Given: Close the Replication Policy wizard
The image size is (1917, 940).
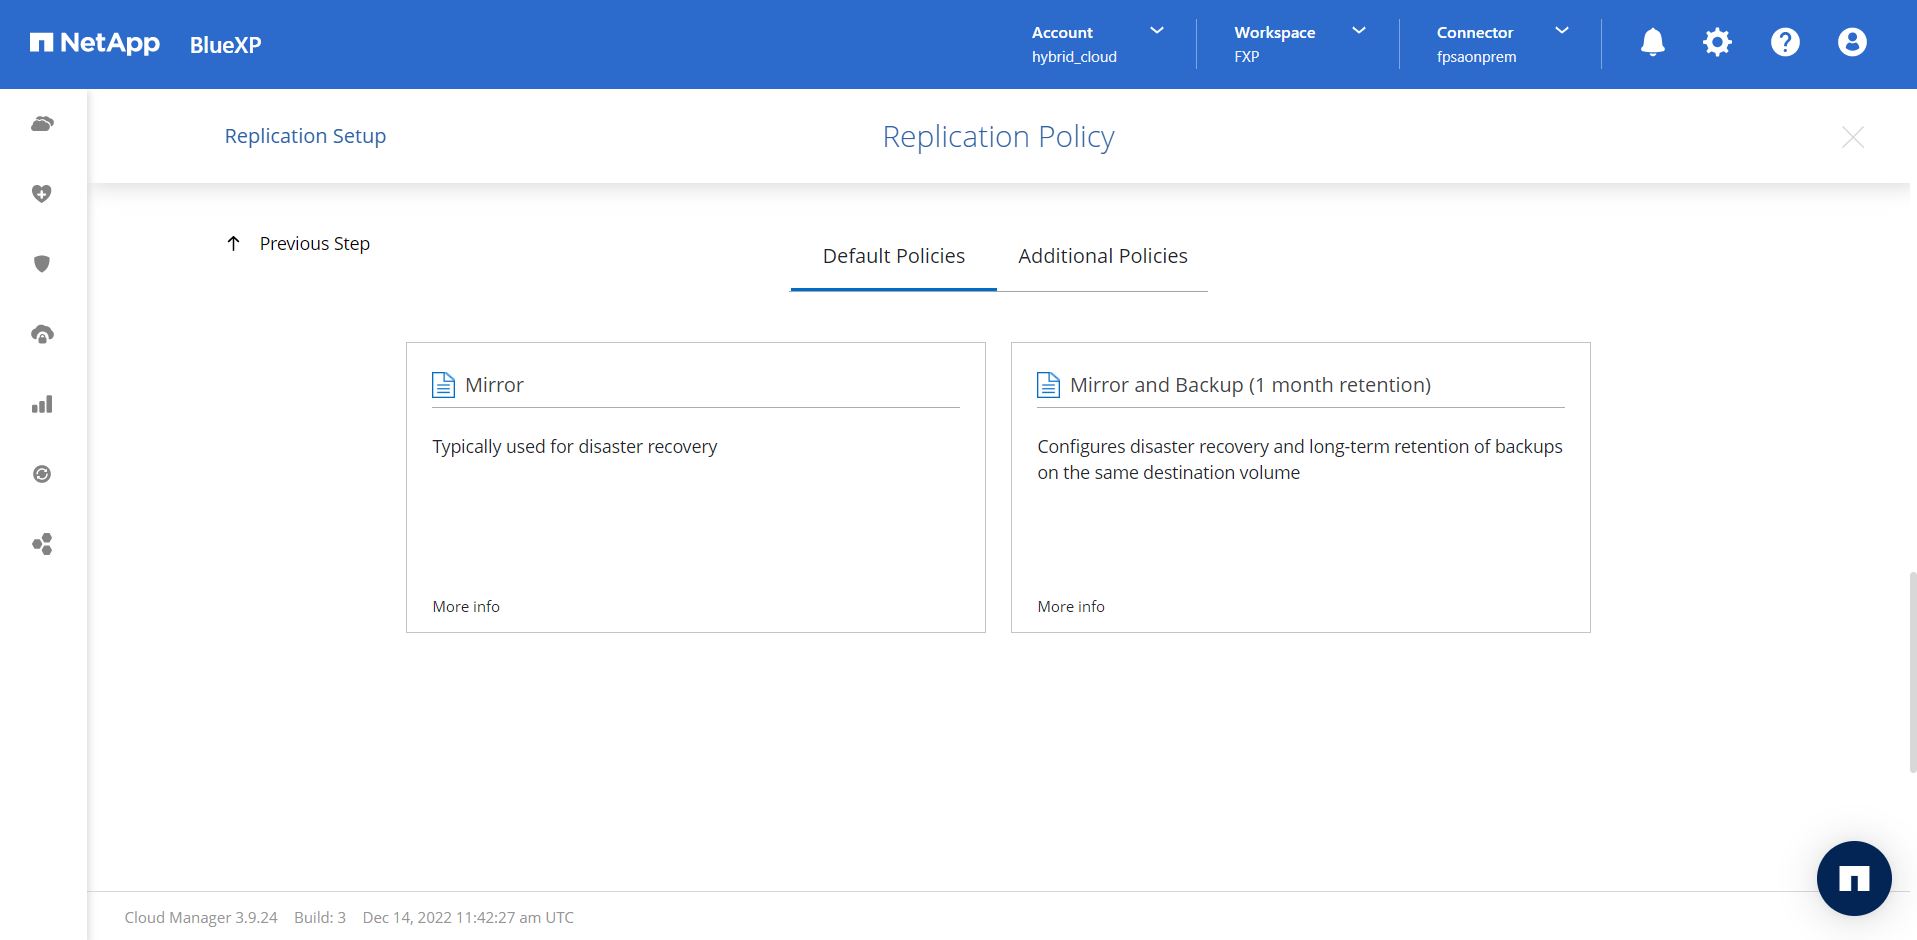Looking at the screenshot, I should 1852,137.
